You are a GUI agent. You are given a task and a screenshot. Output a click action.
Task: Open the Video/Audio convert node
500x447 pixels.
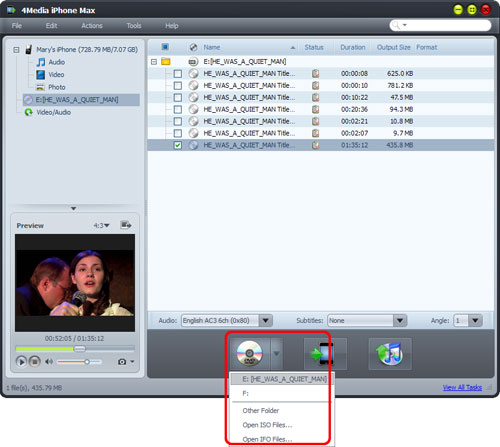(53, 112)
